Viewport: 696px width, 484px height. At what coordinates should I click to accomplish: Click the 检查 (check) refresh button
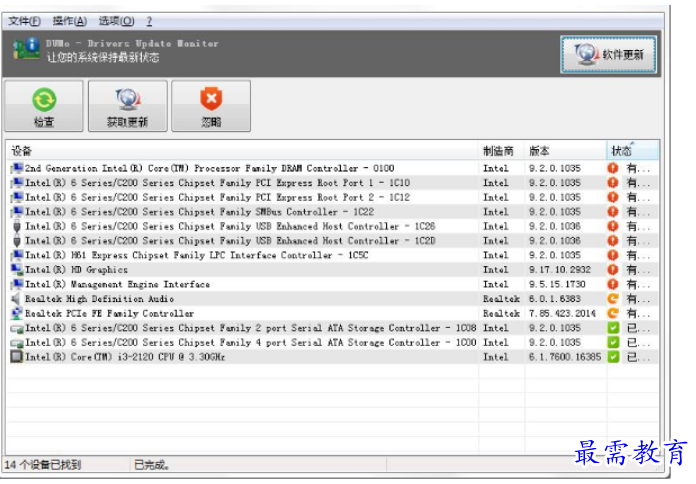pyautogui.click(x=44, y=106)
